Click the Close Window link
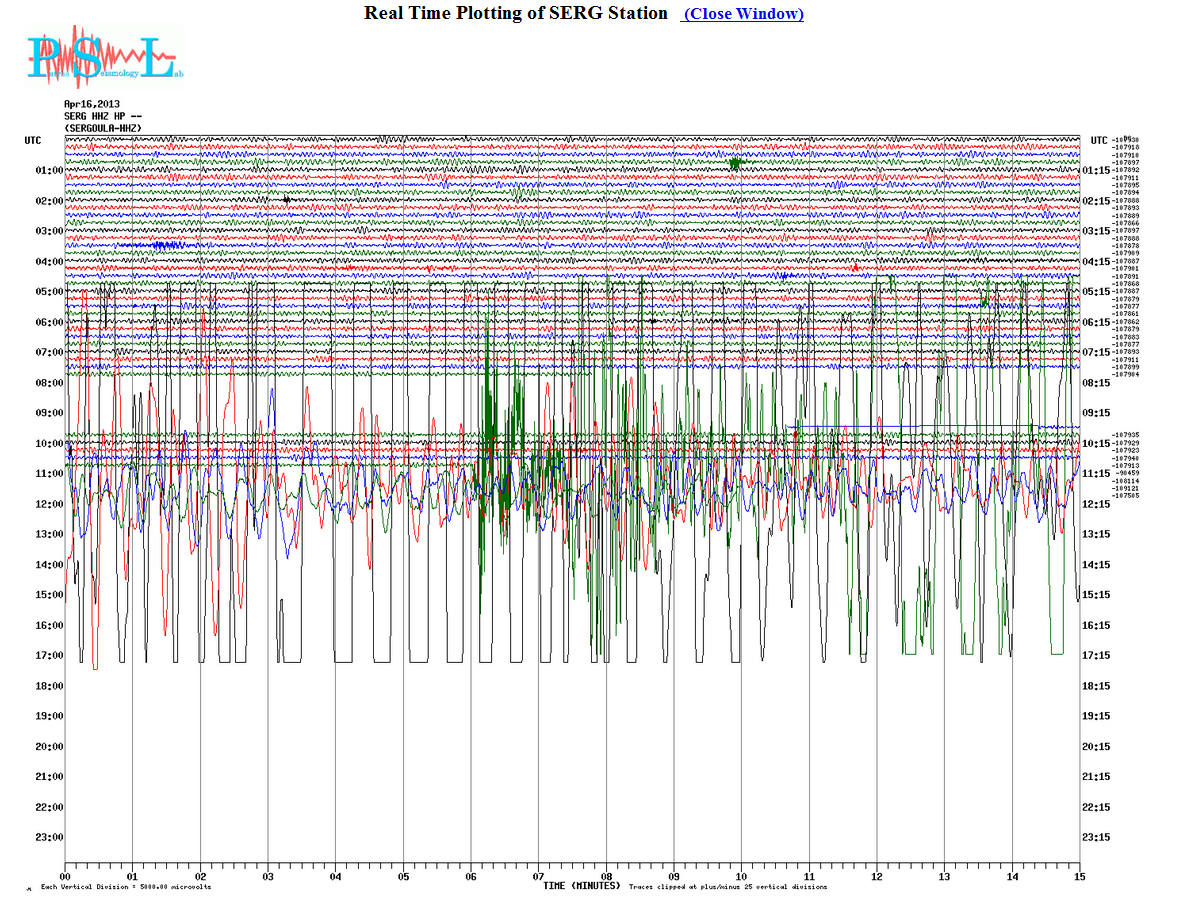Screen dimensions: 1183x901 click(743, 14)
